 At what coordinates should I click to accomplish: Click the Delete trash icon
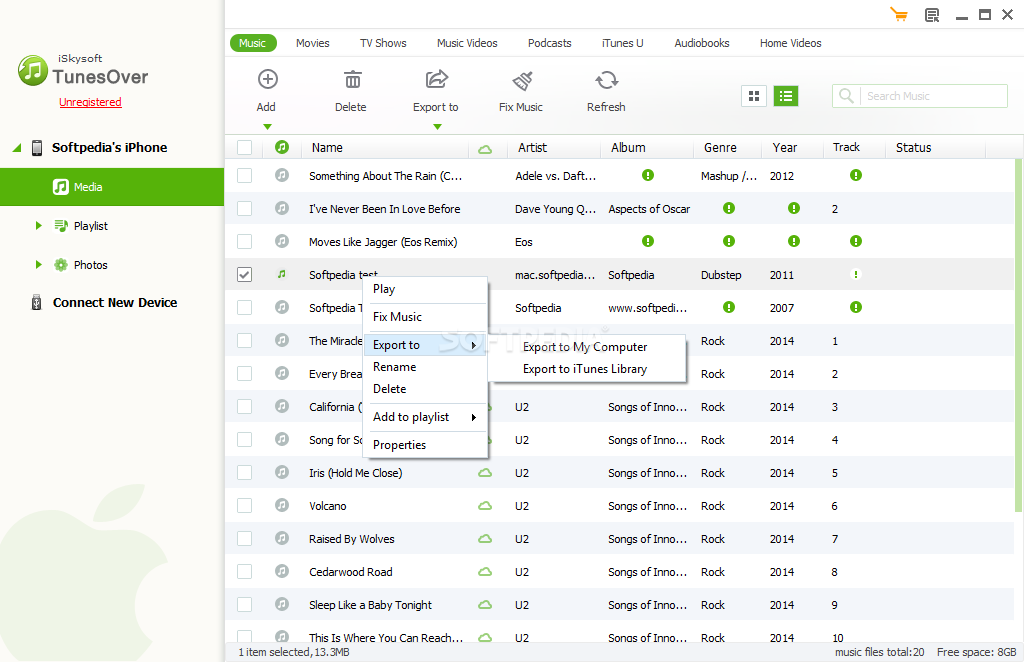pyautogui.click(x=352, y=80)
